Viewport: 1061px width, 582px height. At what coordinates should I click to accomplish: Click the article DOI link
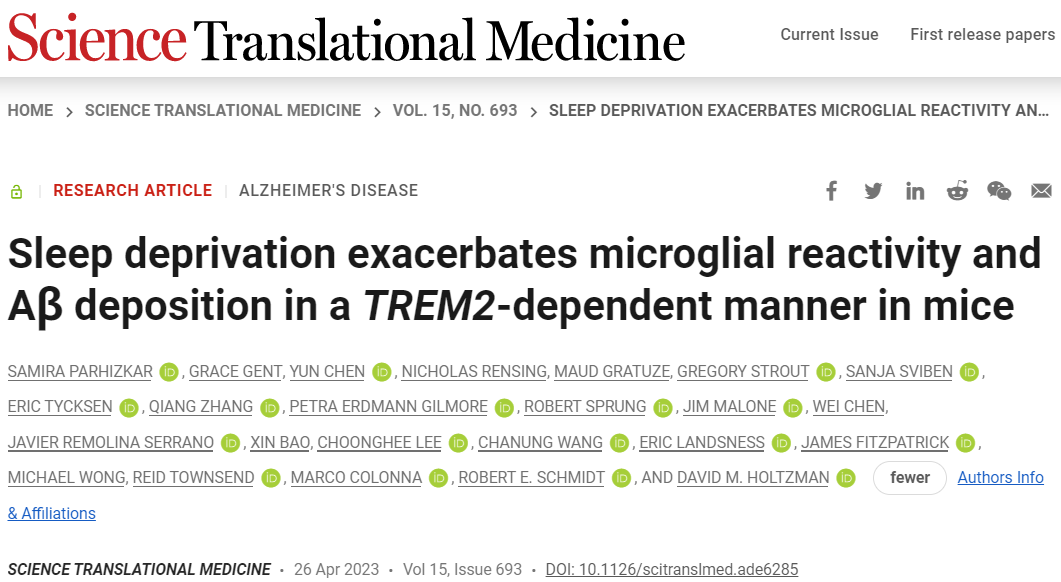[x=672, y=570]
